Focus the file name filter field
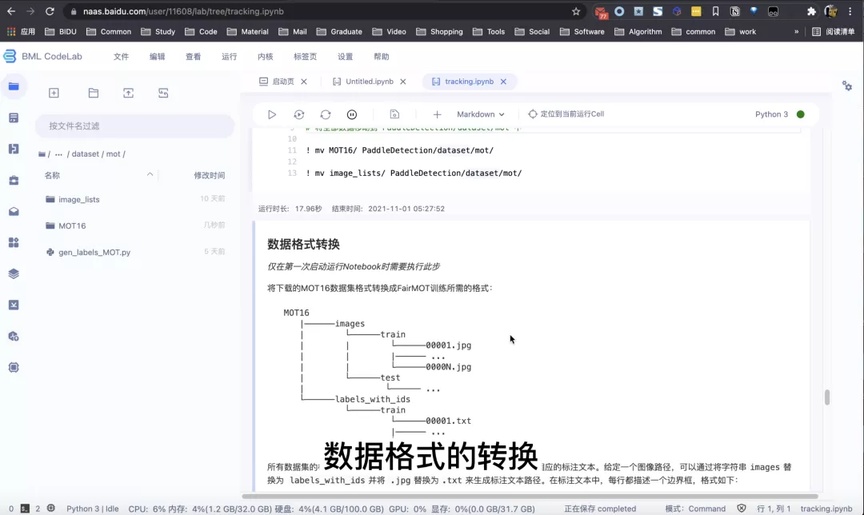The width and height of the screenshot is (864, 515). click(134, 126)
